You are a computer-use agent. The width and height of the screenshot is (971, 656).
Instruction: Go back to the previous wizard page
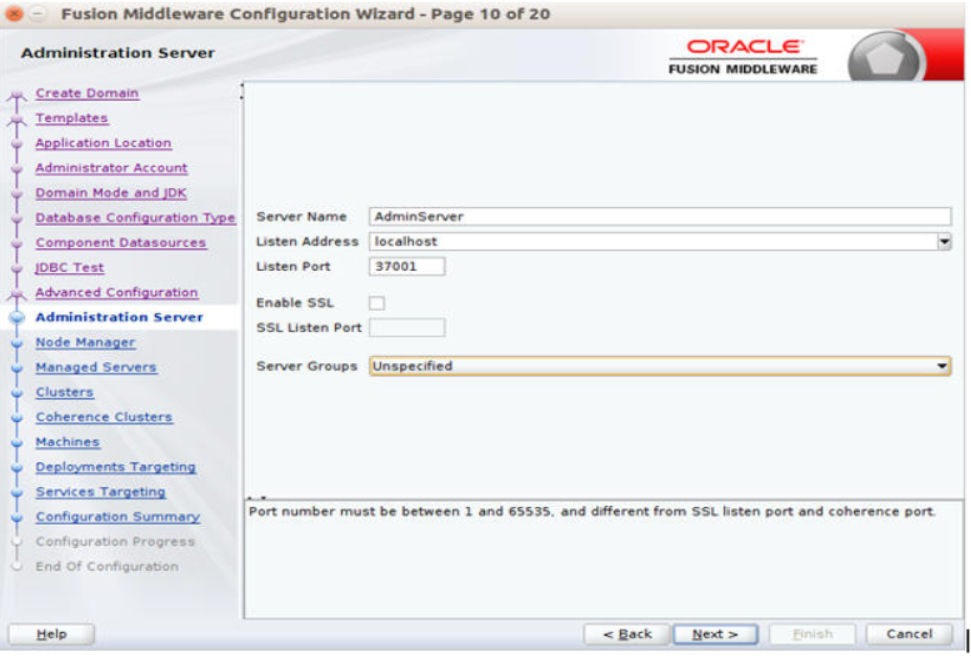(x=630, y=634)
